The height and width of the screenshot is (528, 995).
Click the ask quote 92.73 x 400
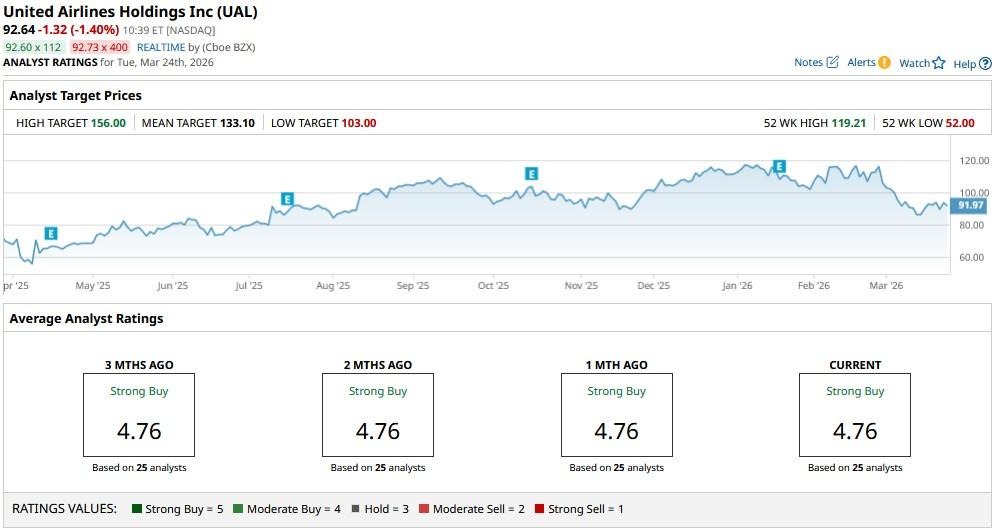tap(100, 47)
